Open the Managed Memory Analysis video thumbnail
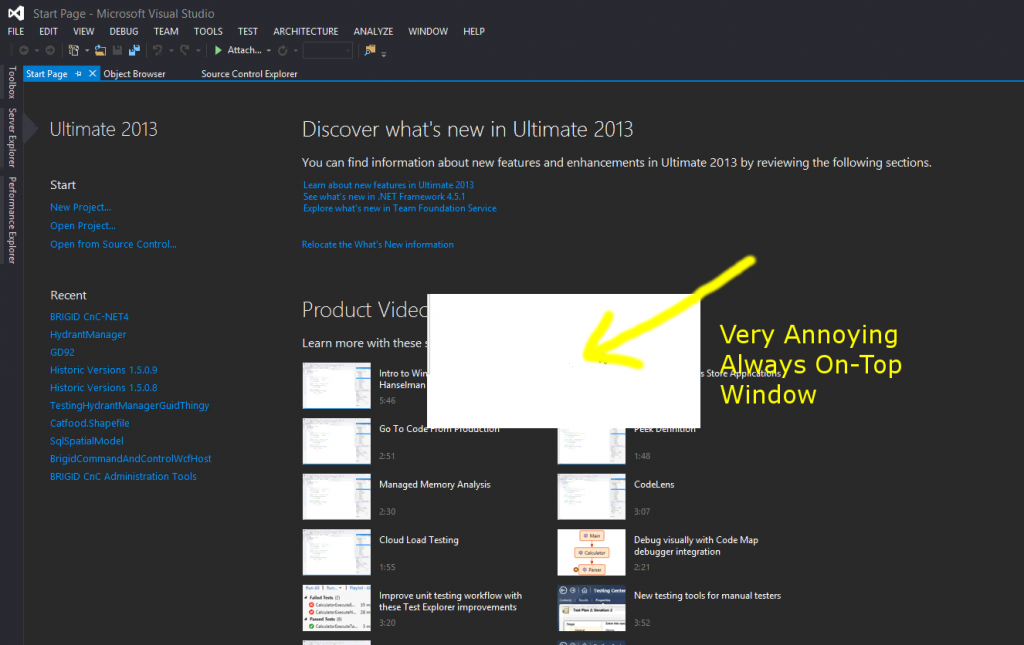The image size is (1024, 645). pyautogui.click(x=336, y=497)
